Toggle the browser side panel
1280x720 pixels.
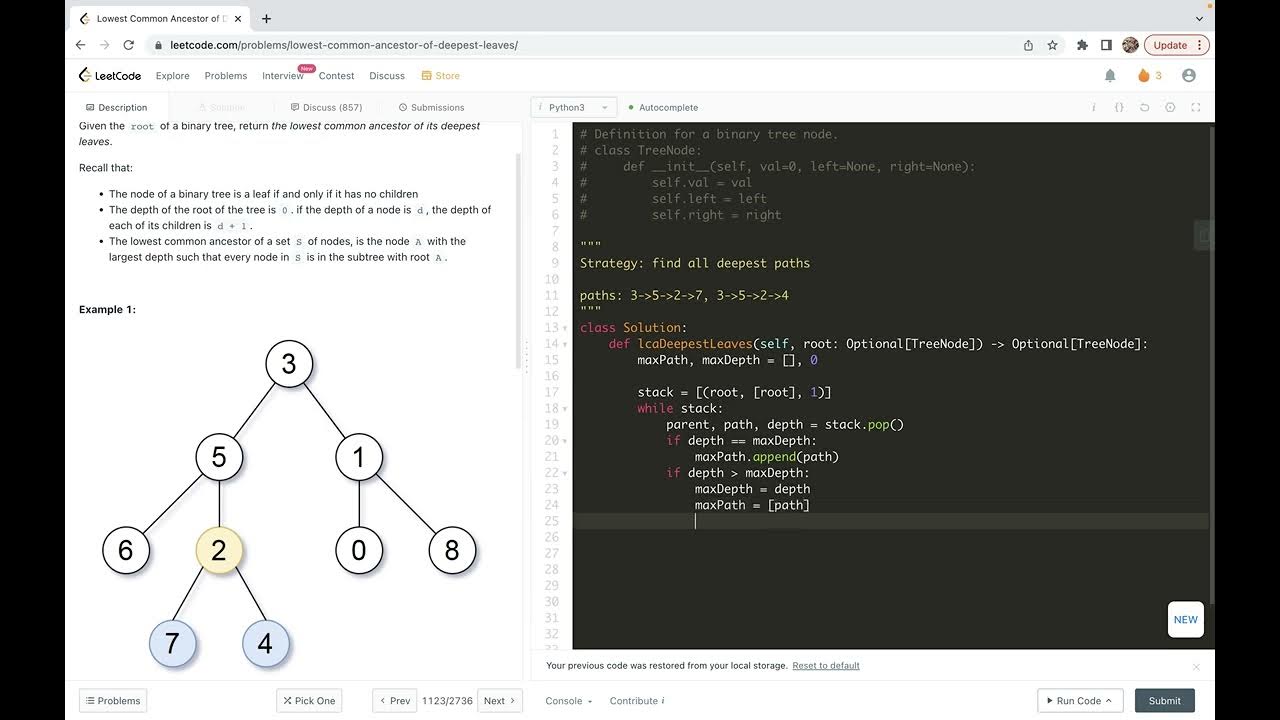1106,45
